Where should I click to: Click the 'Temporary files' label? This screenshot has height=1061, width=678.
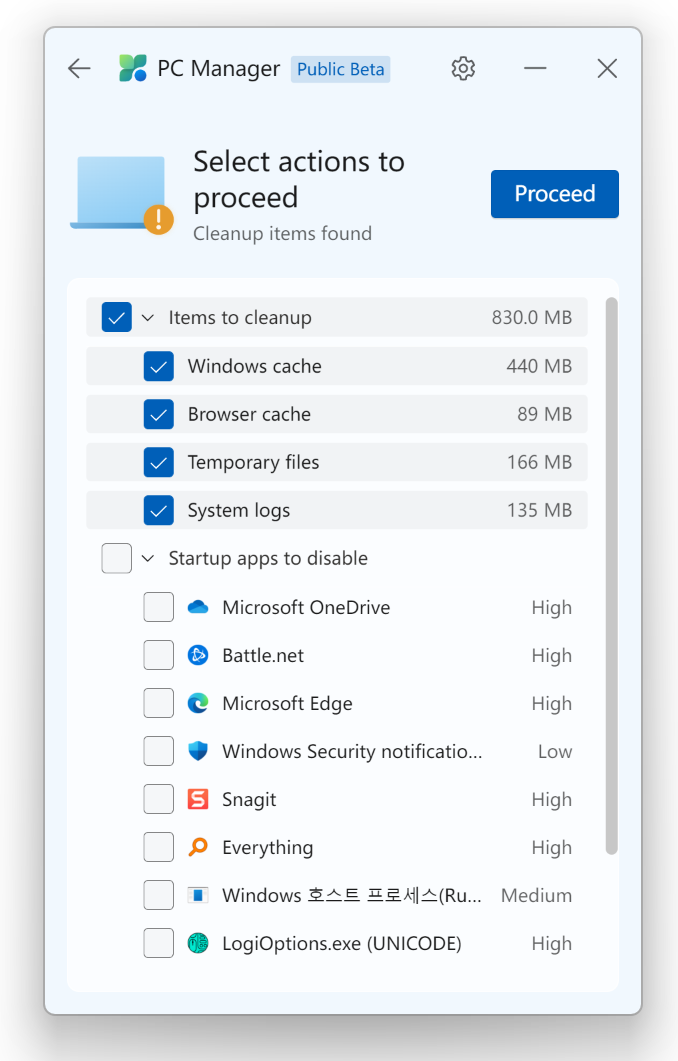click(x=253, y=462)
